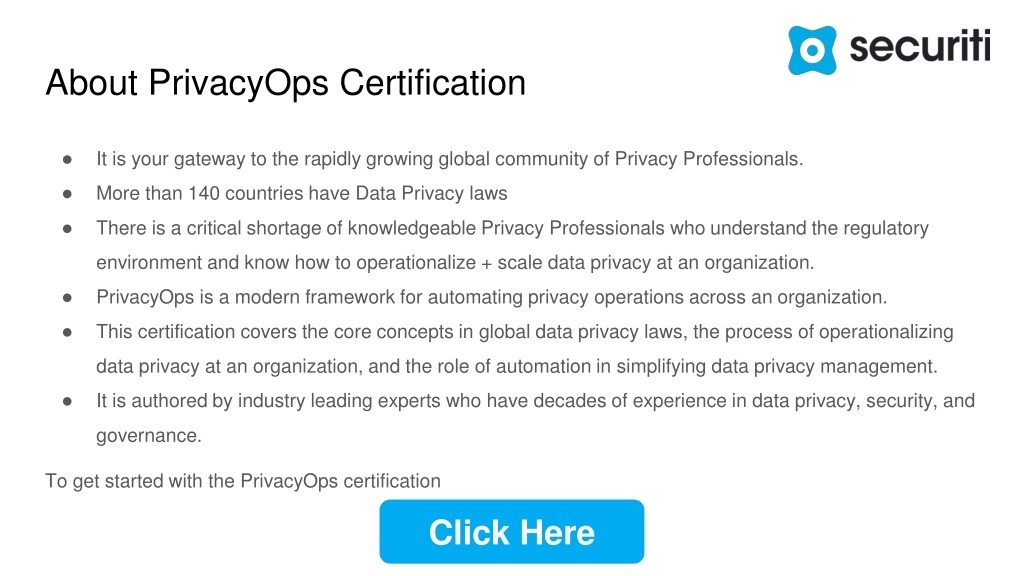
Task: Click the 'This certification covers the core' line
Action: point(524,332)
